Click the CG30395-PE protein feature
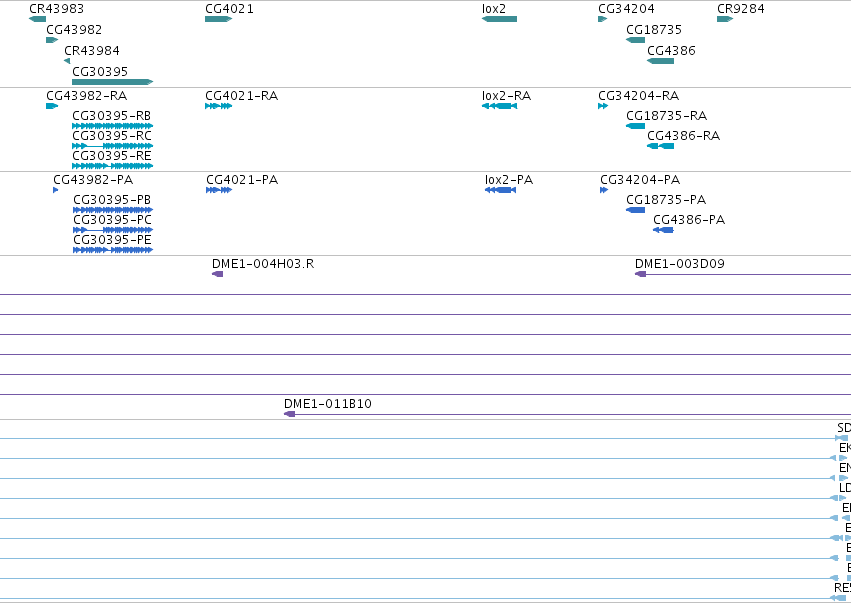Screen dimensions: 851x603 (x=113, y=250)
